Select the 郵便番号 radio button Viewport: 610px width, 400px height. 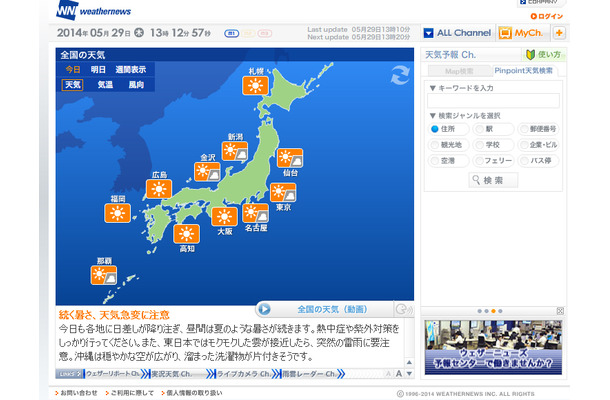[524, 129]
